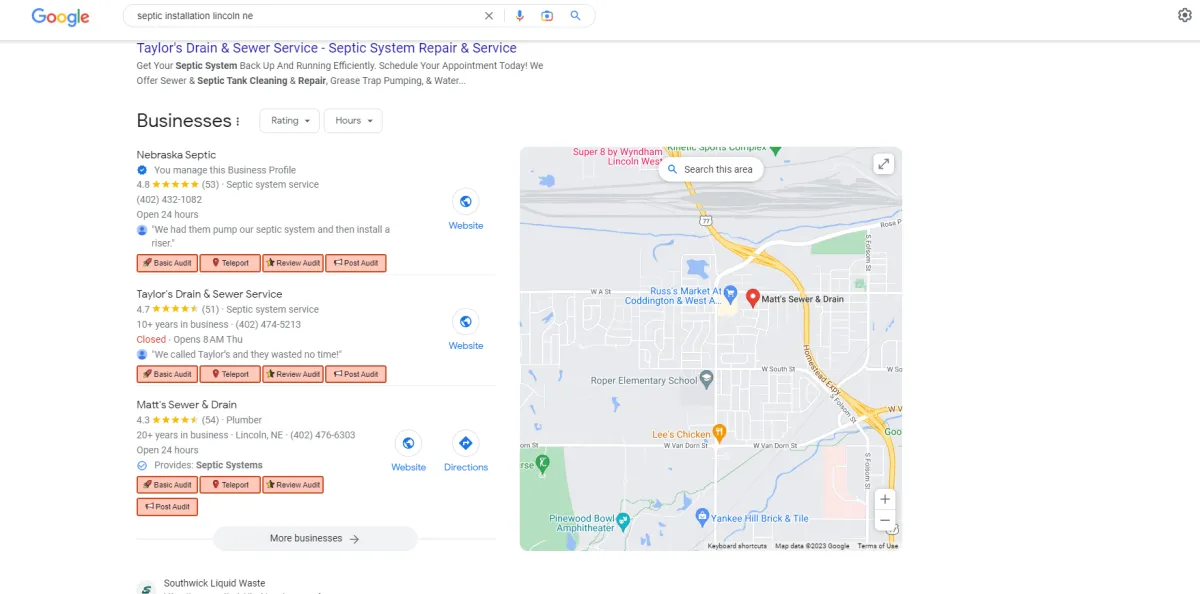Run Basic Audit for Taylor's Drain
The width and height of the screenshot is (1200, 594).
tap(167, 374)
